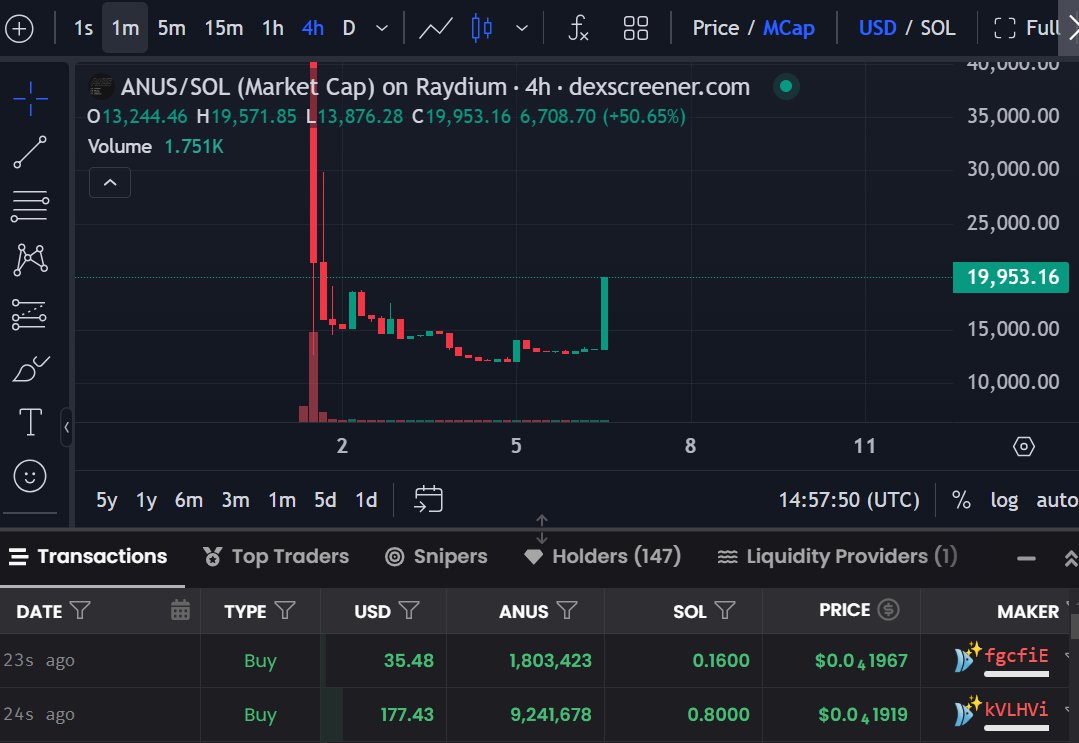
Task: Select candlestick chart style
Action: click(482, 28)
